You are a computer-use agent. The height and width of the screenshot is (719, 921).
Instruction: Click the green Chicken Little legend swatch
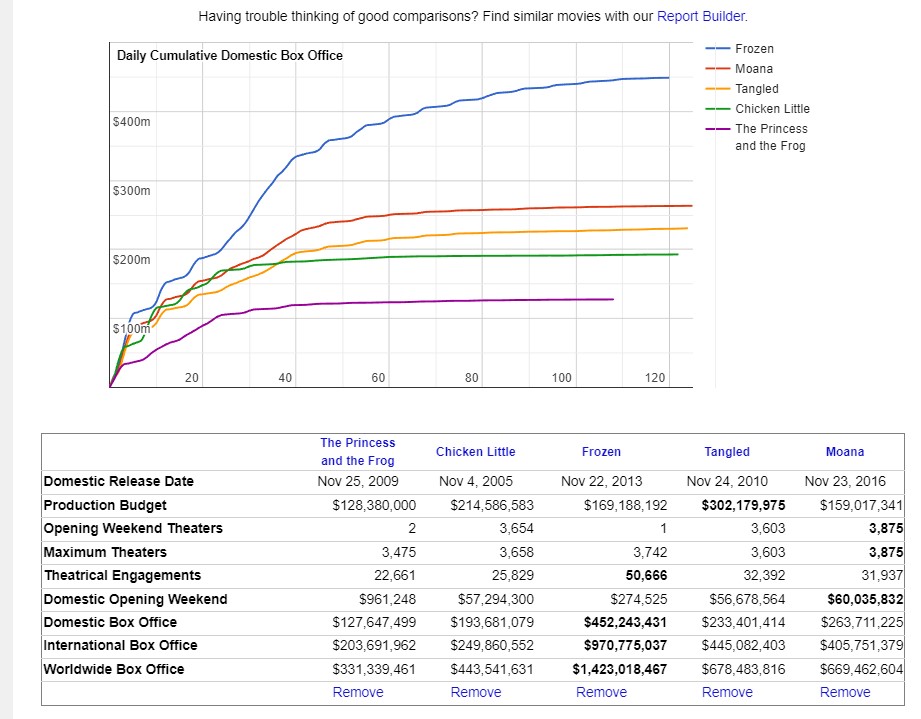click(x=717, y=109)
